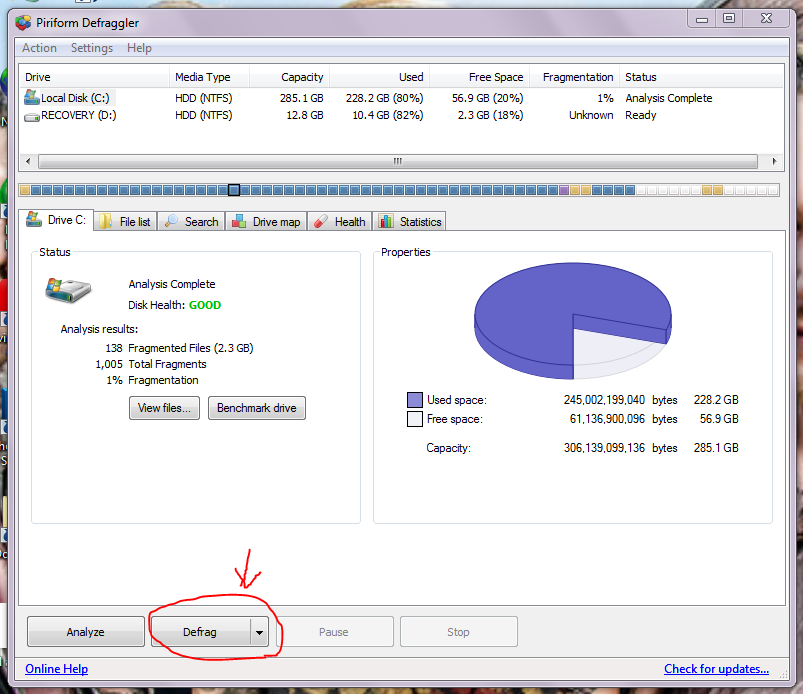
Task: Click the '306,139,099,136' capacity bytes value
Action: point(604,448)
